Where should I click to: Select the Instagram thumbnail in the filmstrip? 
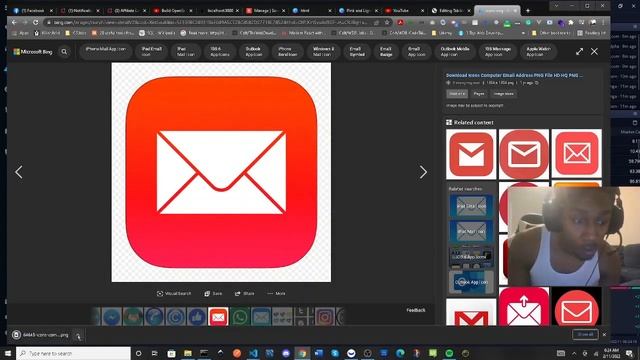click(x=324, y=317)
